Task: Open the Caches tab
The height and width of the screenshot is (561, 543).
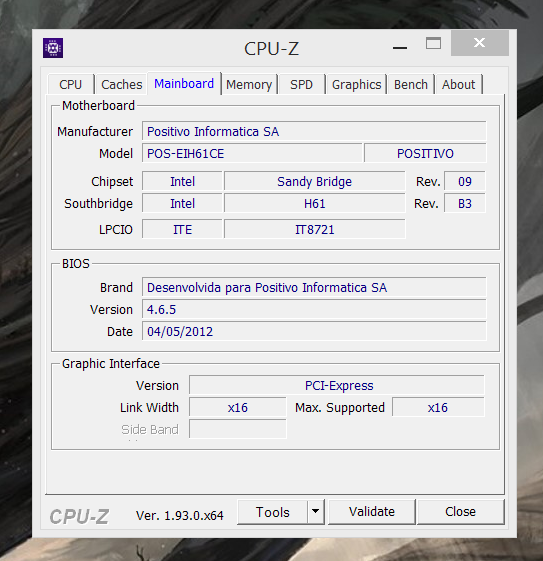Action: click(122, 85)
